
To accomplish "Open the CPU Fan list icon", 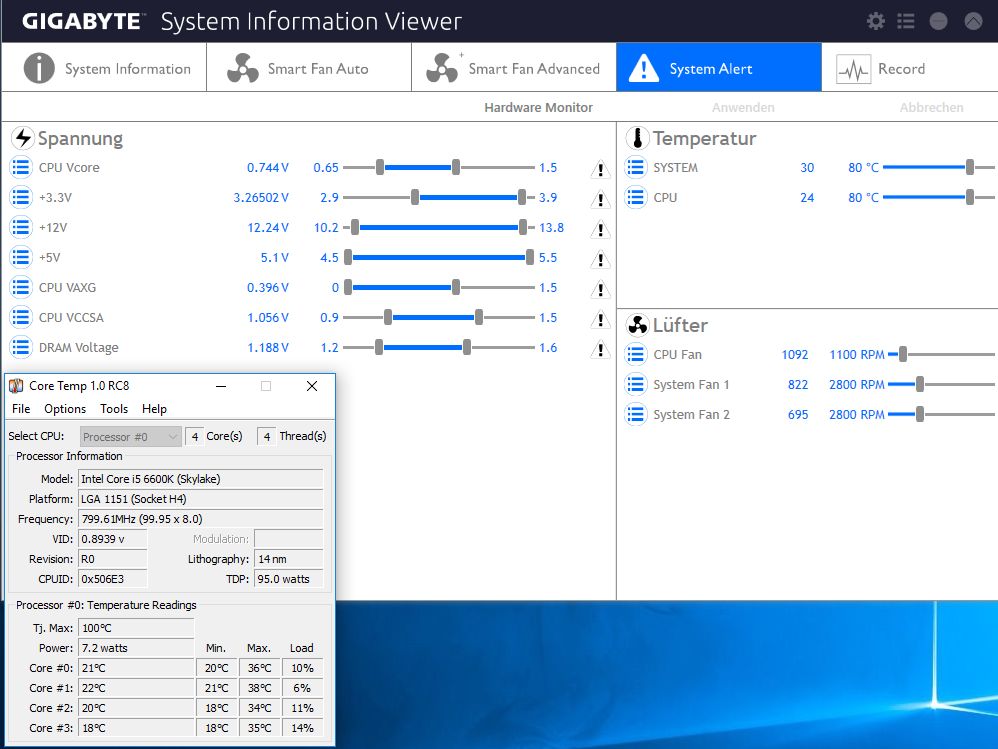I will pyautogui.click(x=636, y=354).
